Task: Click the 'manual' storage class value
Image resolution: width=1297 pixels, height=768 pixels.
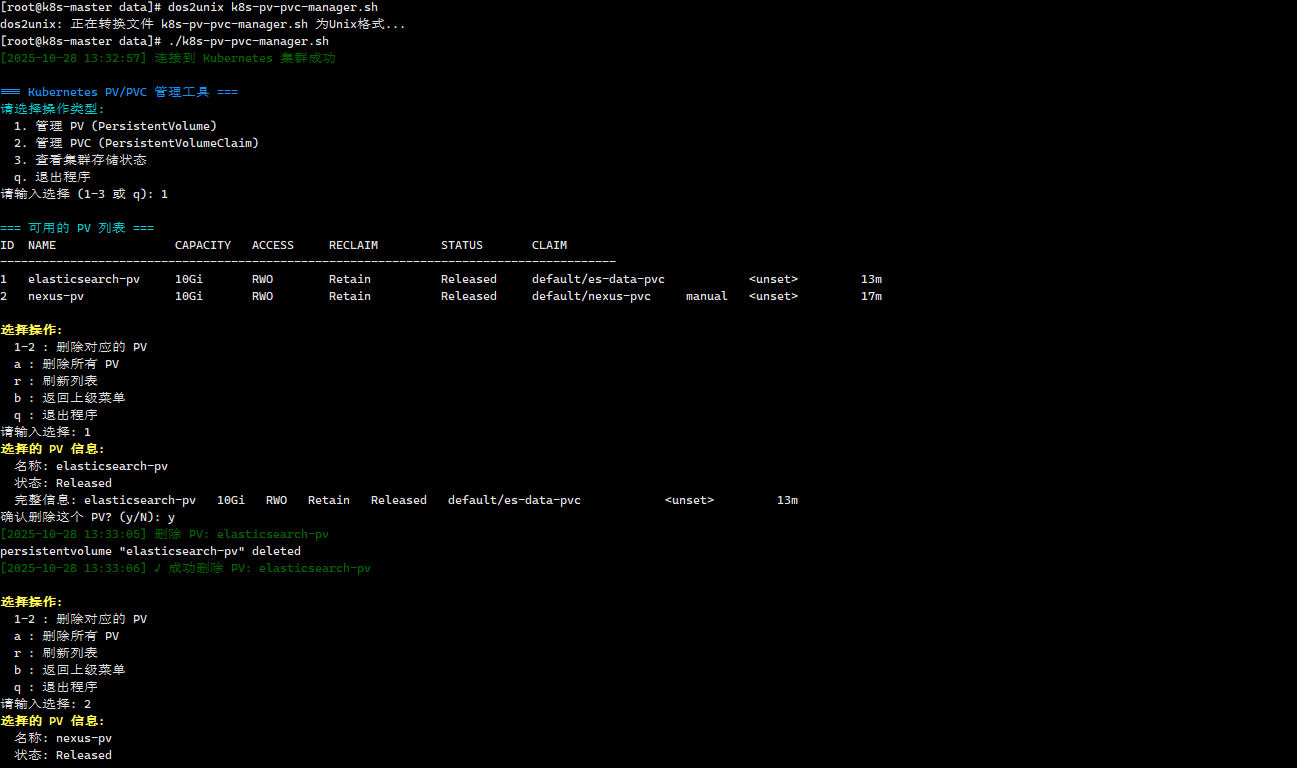Action: tap(707, 296)
